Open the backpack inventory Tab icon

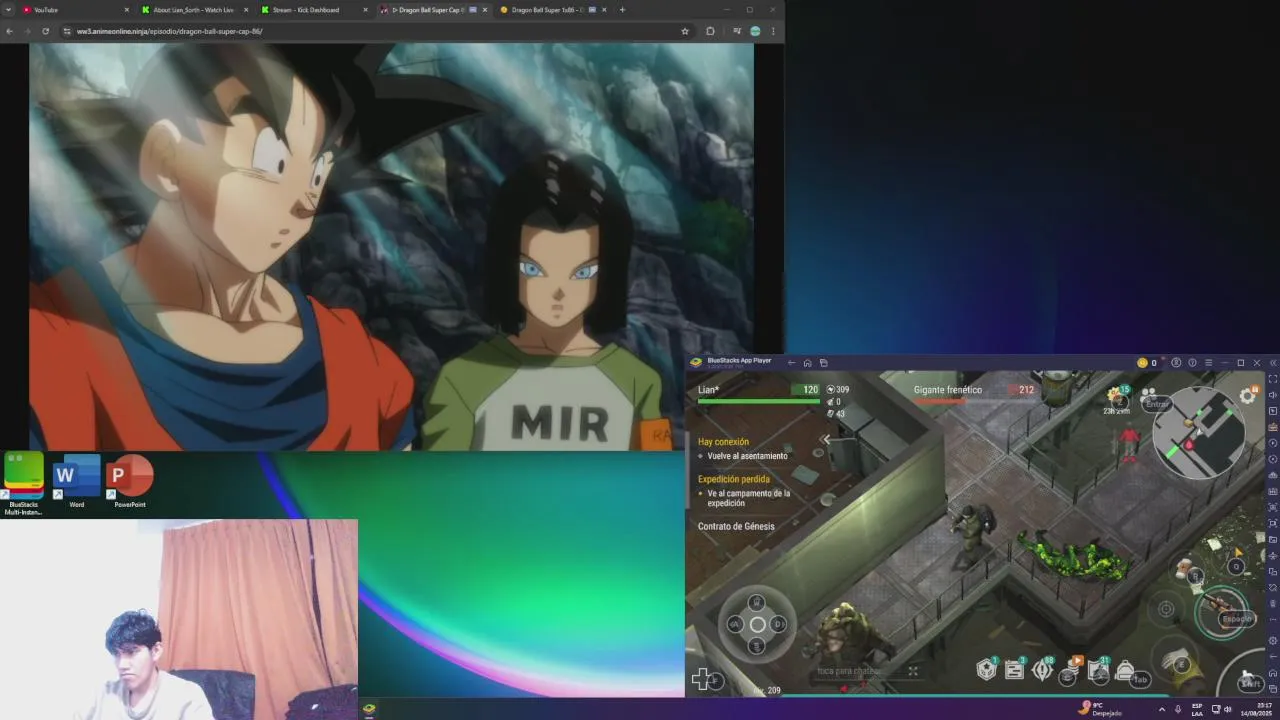pyautogui.click(x=1127, y=672)
